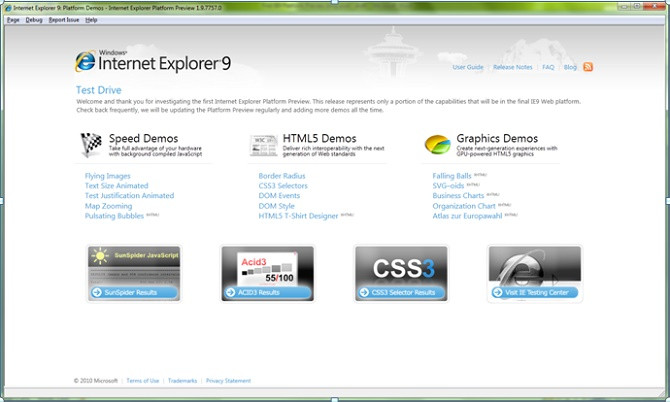Click the HTML5 Demos newspaper icon
The image size is (670, 402).
click(264, 145)
